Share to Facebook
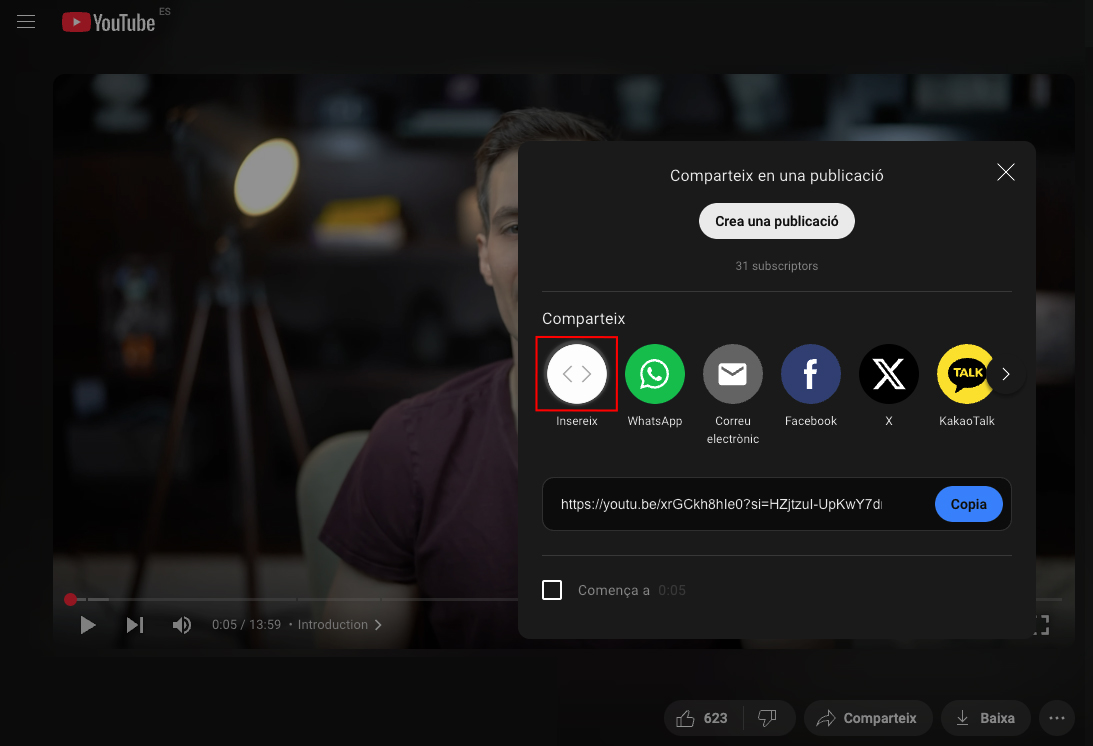1093x746 pixels. [x=811, y=374]
